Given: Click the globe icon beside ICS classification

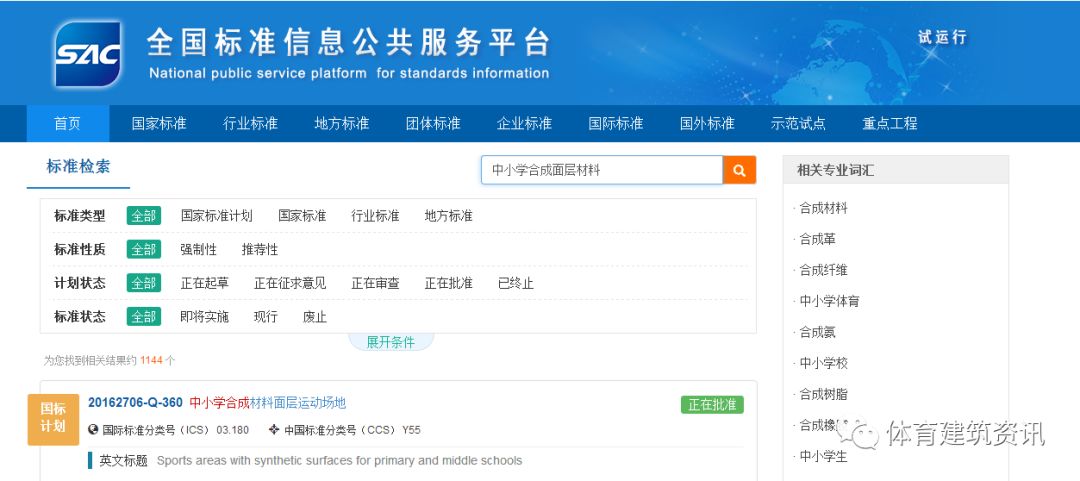Looking at the screenshot, I should coord(94,430).
